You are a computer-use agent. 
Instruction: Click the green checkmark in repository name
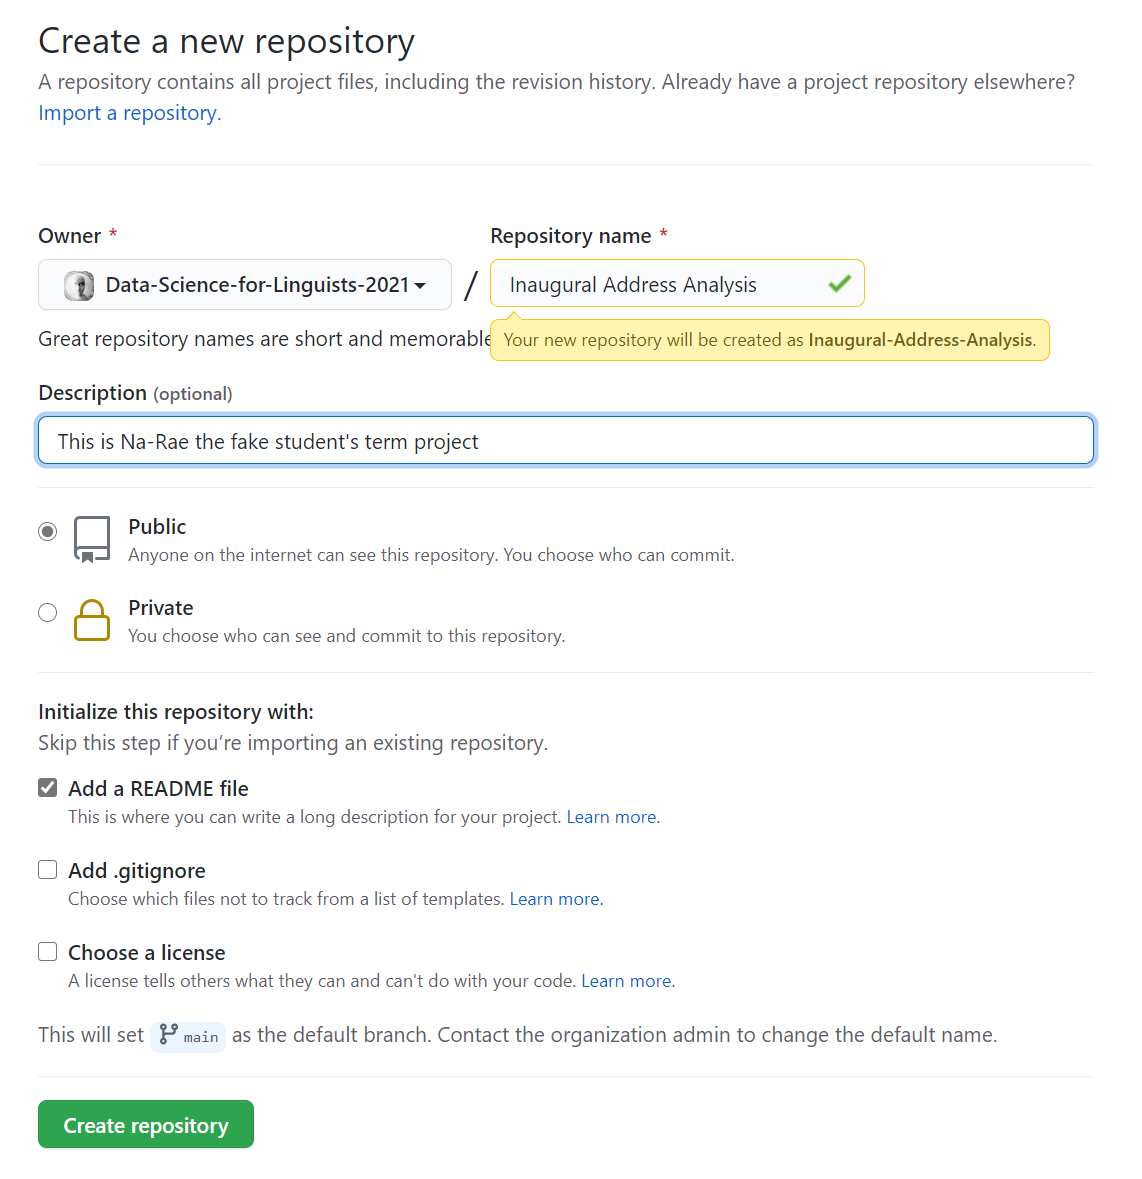point(839,284)
